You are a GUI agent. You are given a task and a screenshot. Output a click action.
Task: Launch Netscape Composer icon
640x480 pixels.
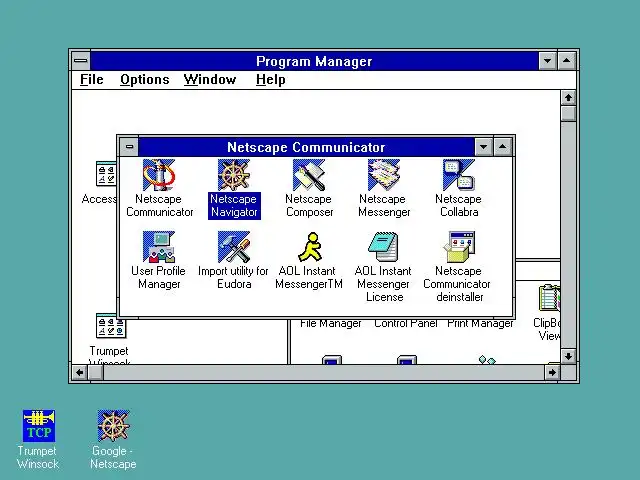(x=309, y=175)
